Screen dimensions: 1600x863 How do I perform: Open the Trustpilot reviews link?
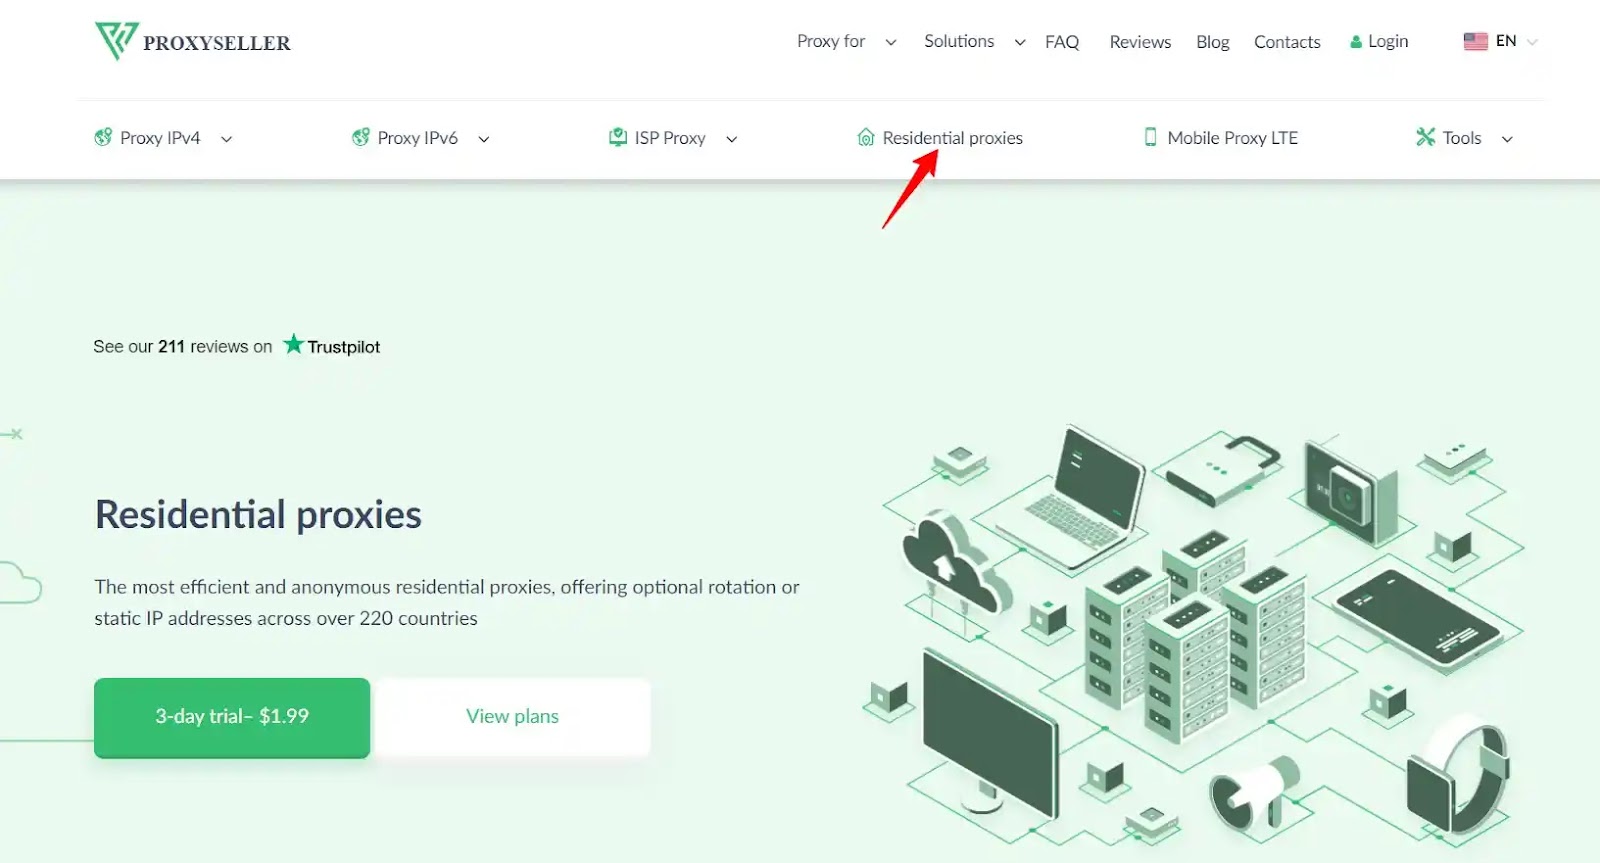tap(332, 346)
